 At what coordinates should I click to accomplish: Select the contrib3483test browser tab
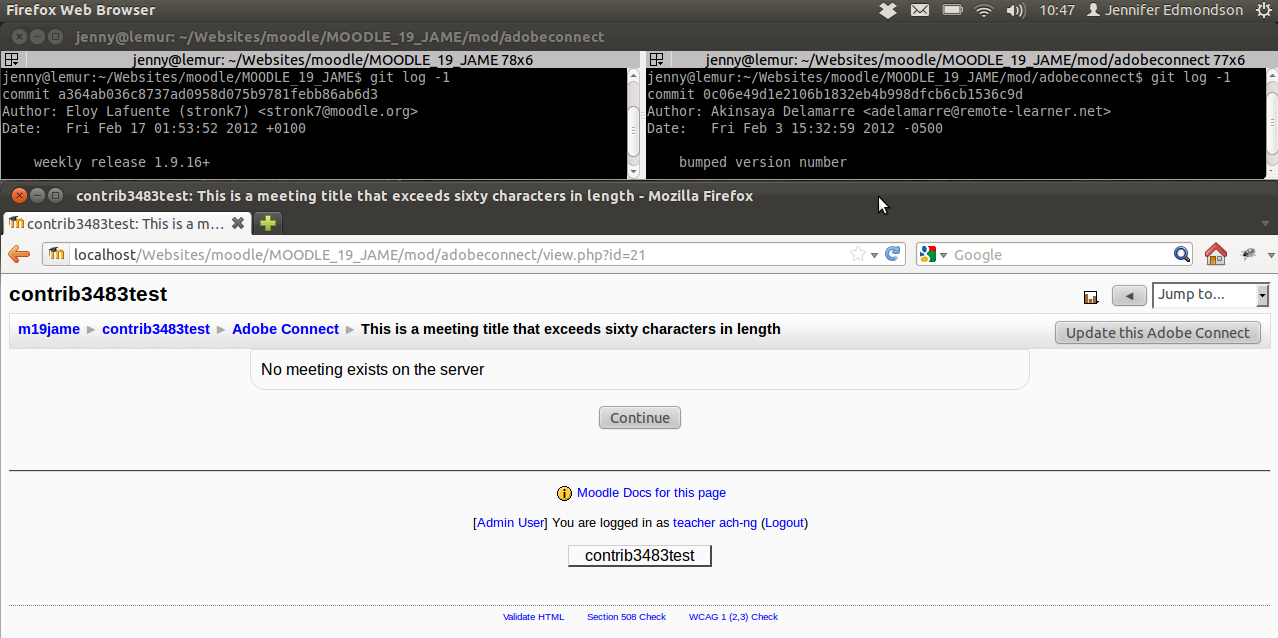(x=127, y=223)
